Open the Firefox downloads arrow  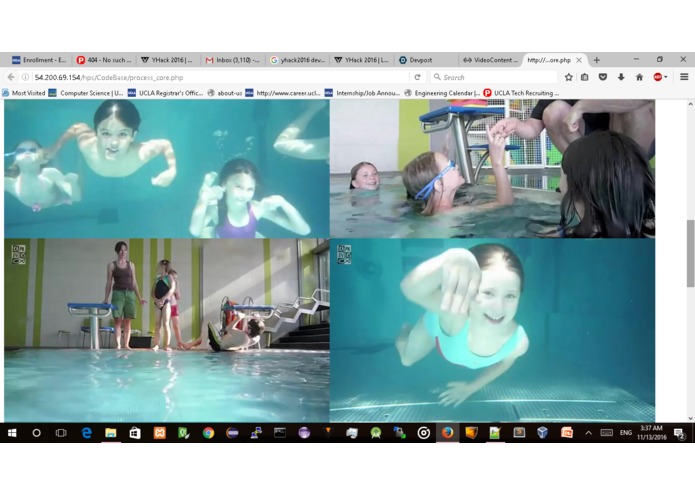[x=621, y=77]
